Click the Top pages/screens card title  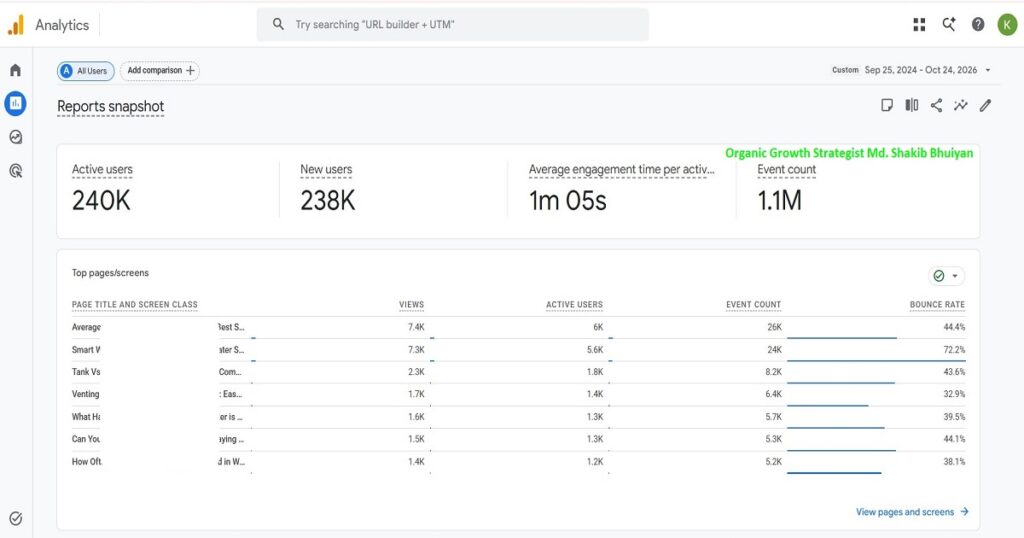(110, 273)
